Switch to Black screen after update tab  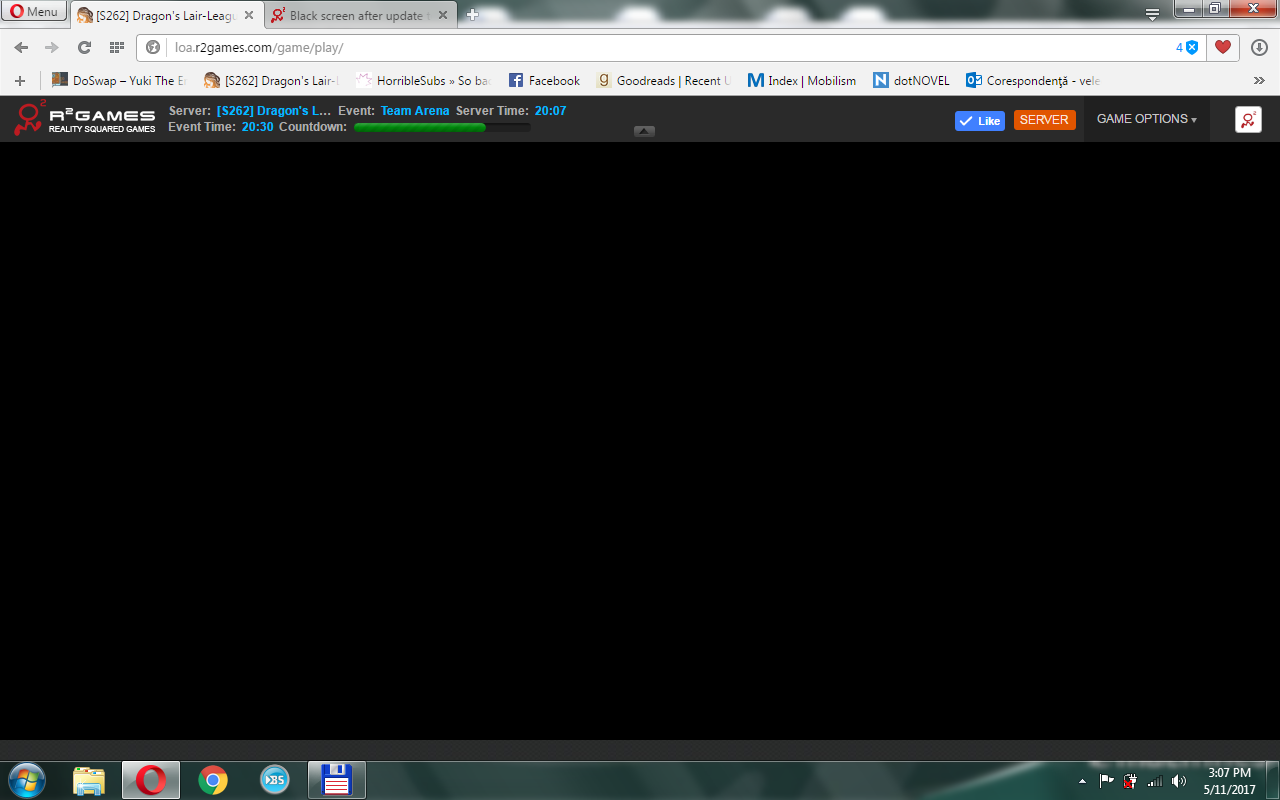coord(355,16)
